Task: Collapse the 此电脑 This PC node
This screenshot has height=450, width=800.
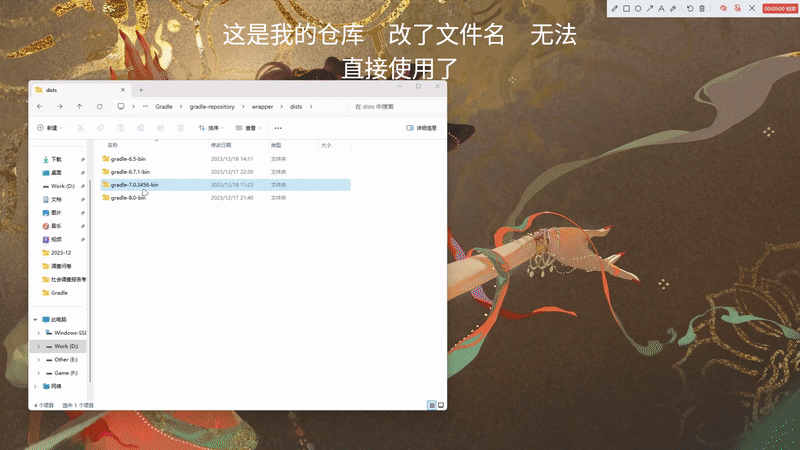Action: click(35, 320)
